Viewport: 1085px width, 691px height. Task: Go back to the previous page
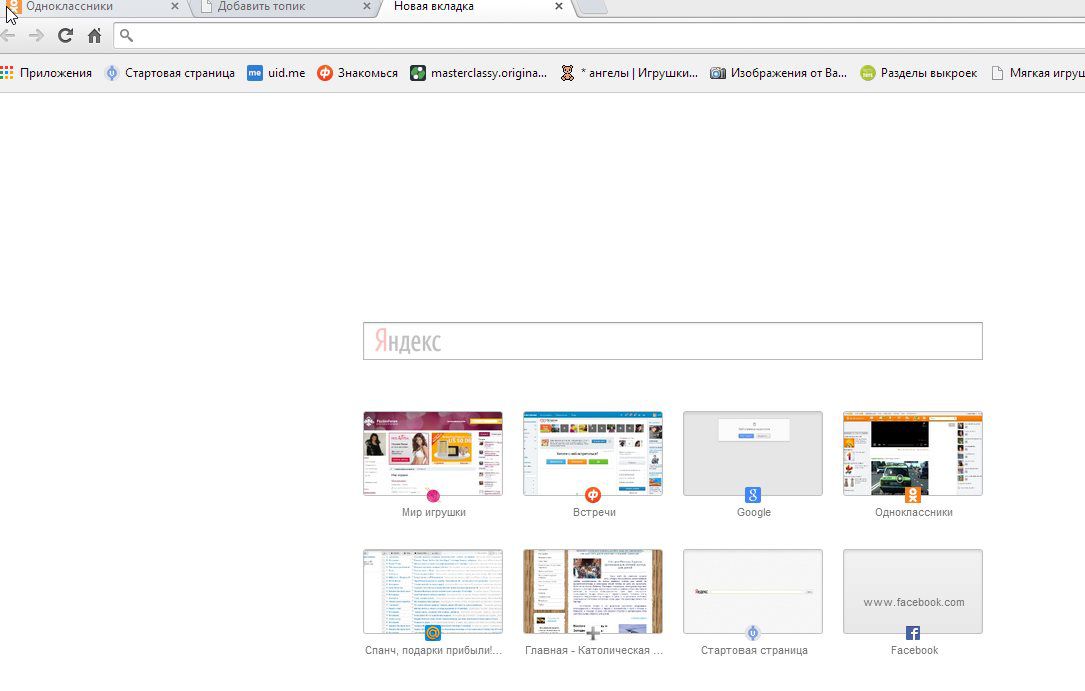point(7,35)
